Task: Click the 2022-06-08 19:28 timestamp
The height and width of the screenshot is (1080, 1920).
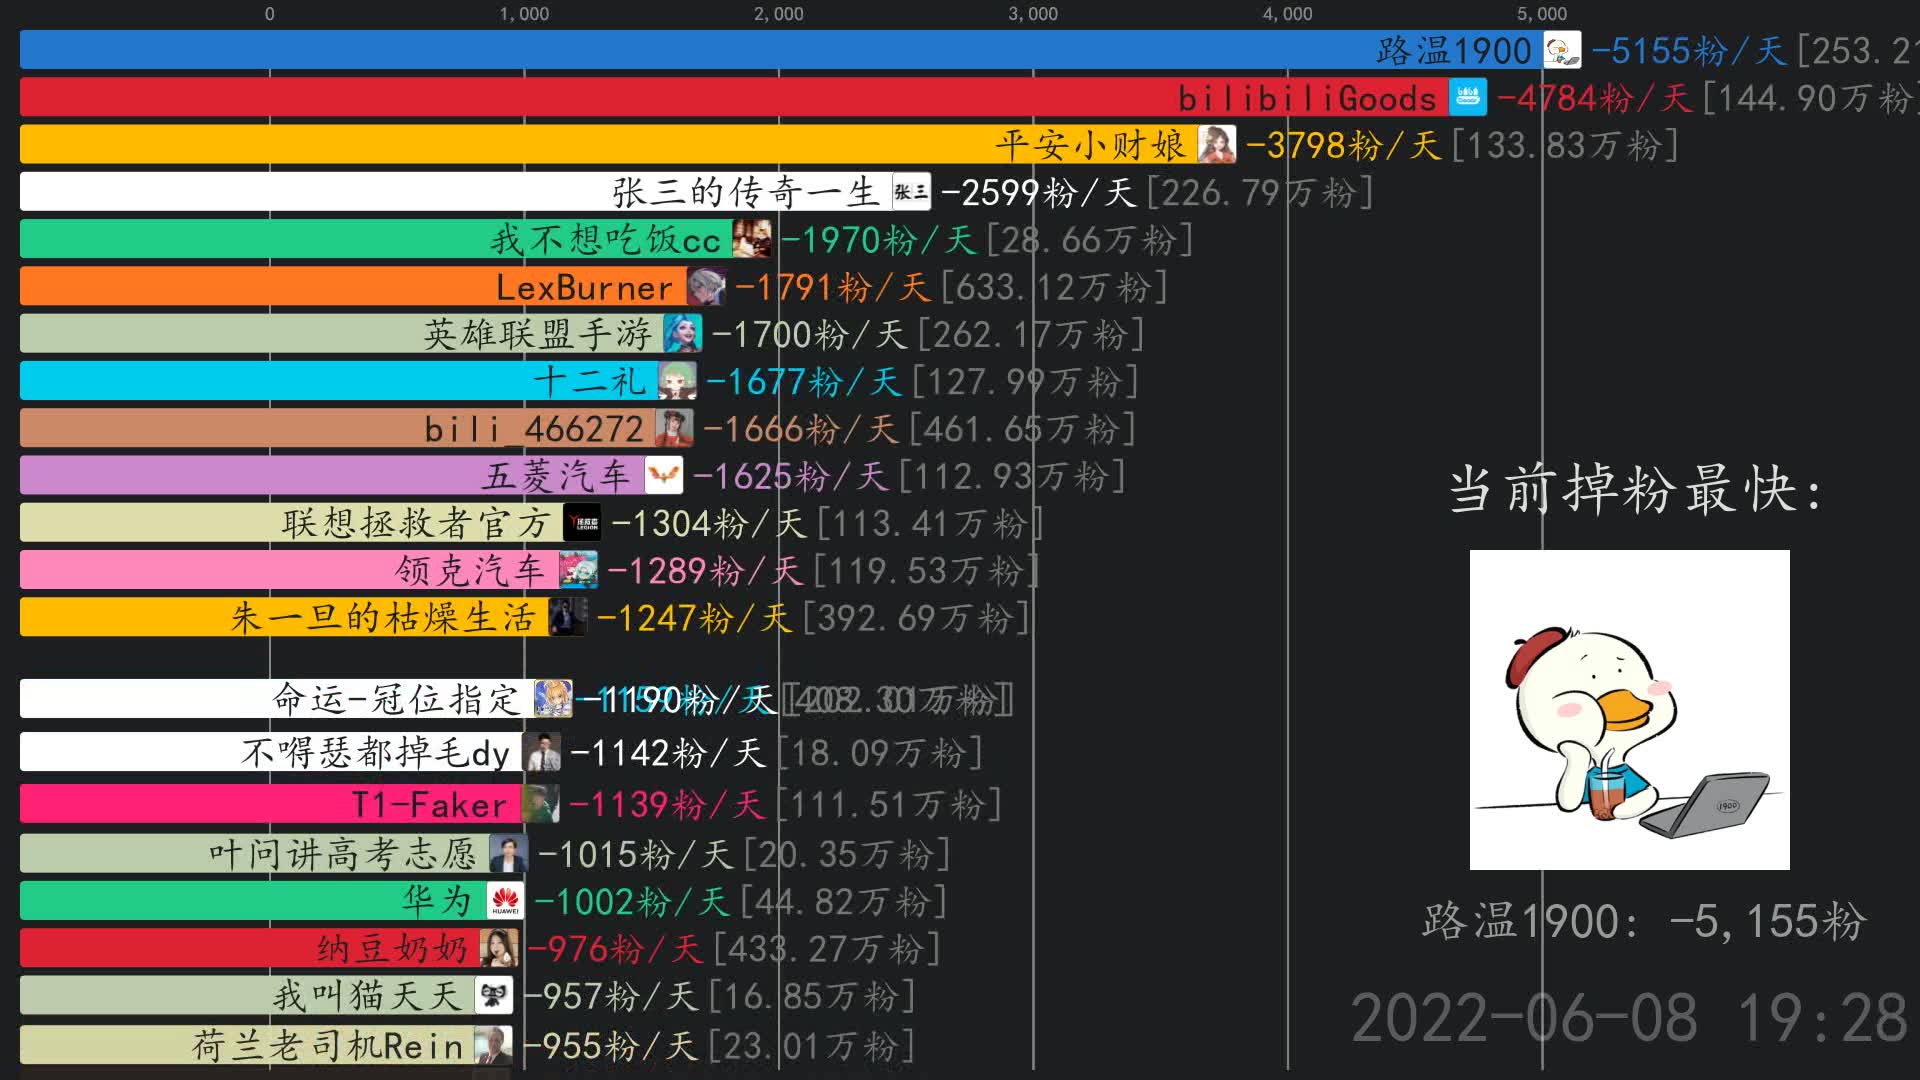Action: click(1629, 1018)
